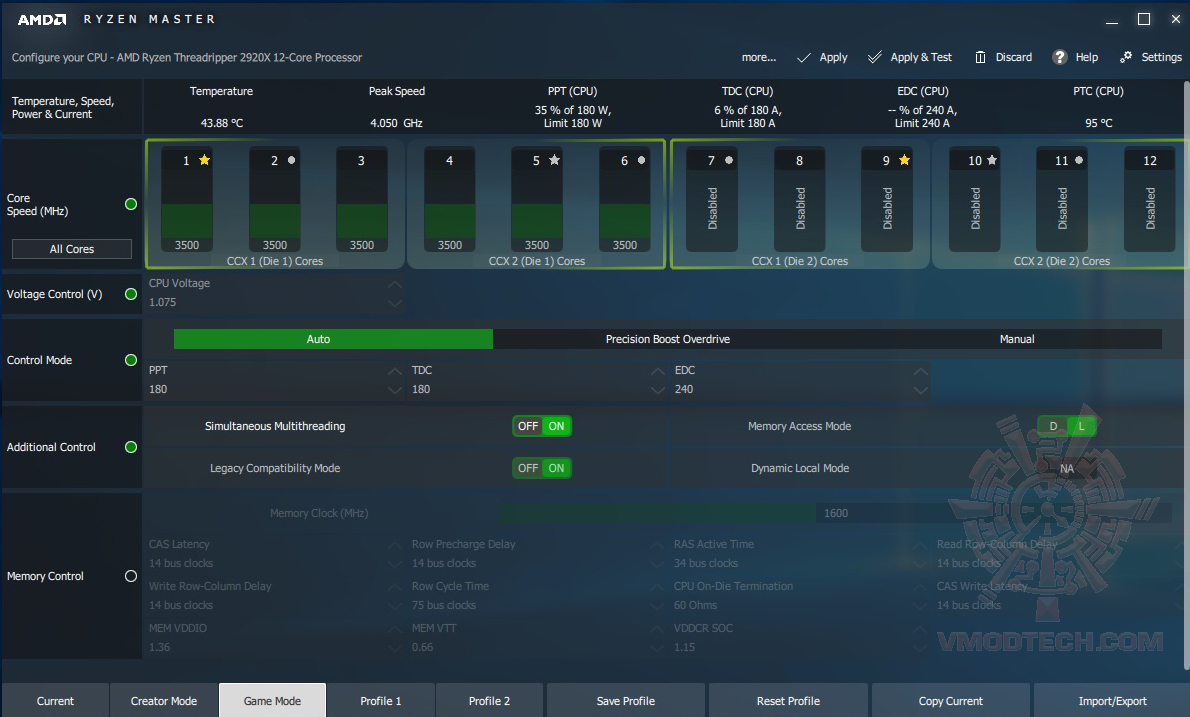The height and width of the screenshot is (717, 1190).
Task: Click the All Cores button
Action: coord(72,249)
